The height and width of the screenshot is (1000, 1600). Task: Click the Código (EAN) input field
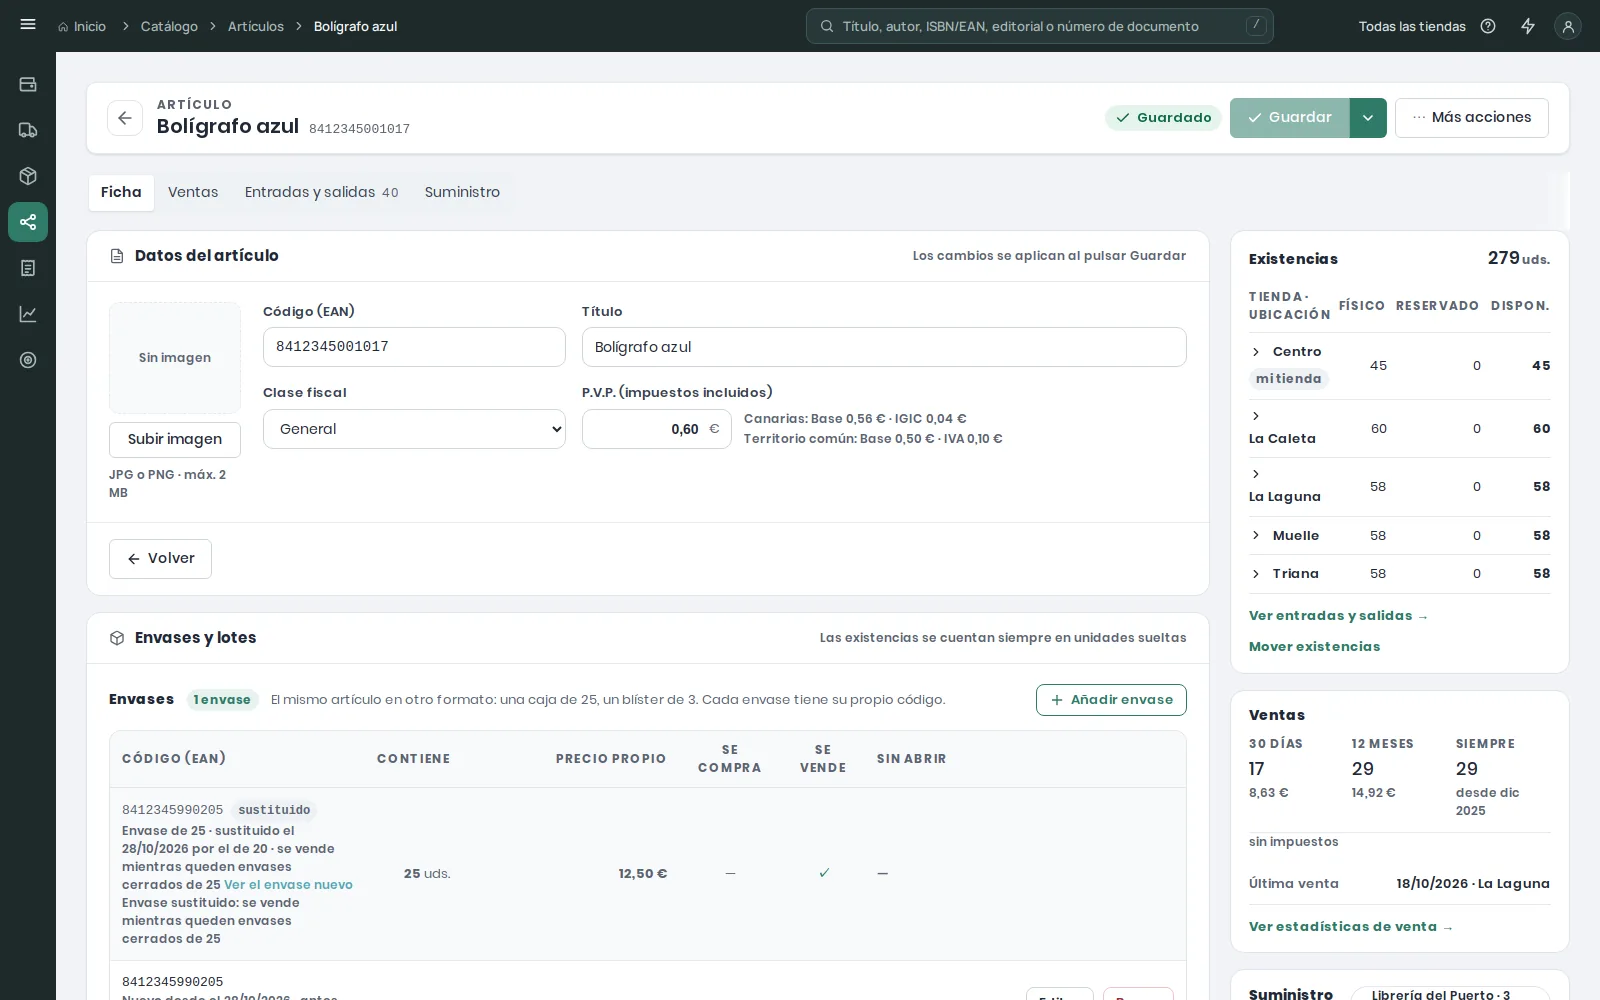414,347
